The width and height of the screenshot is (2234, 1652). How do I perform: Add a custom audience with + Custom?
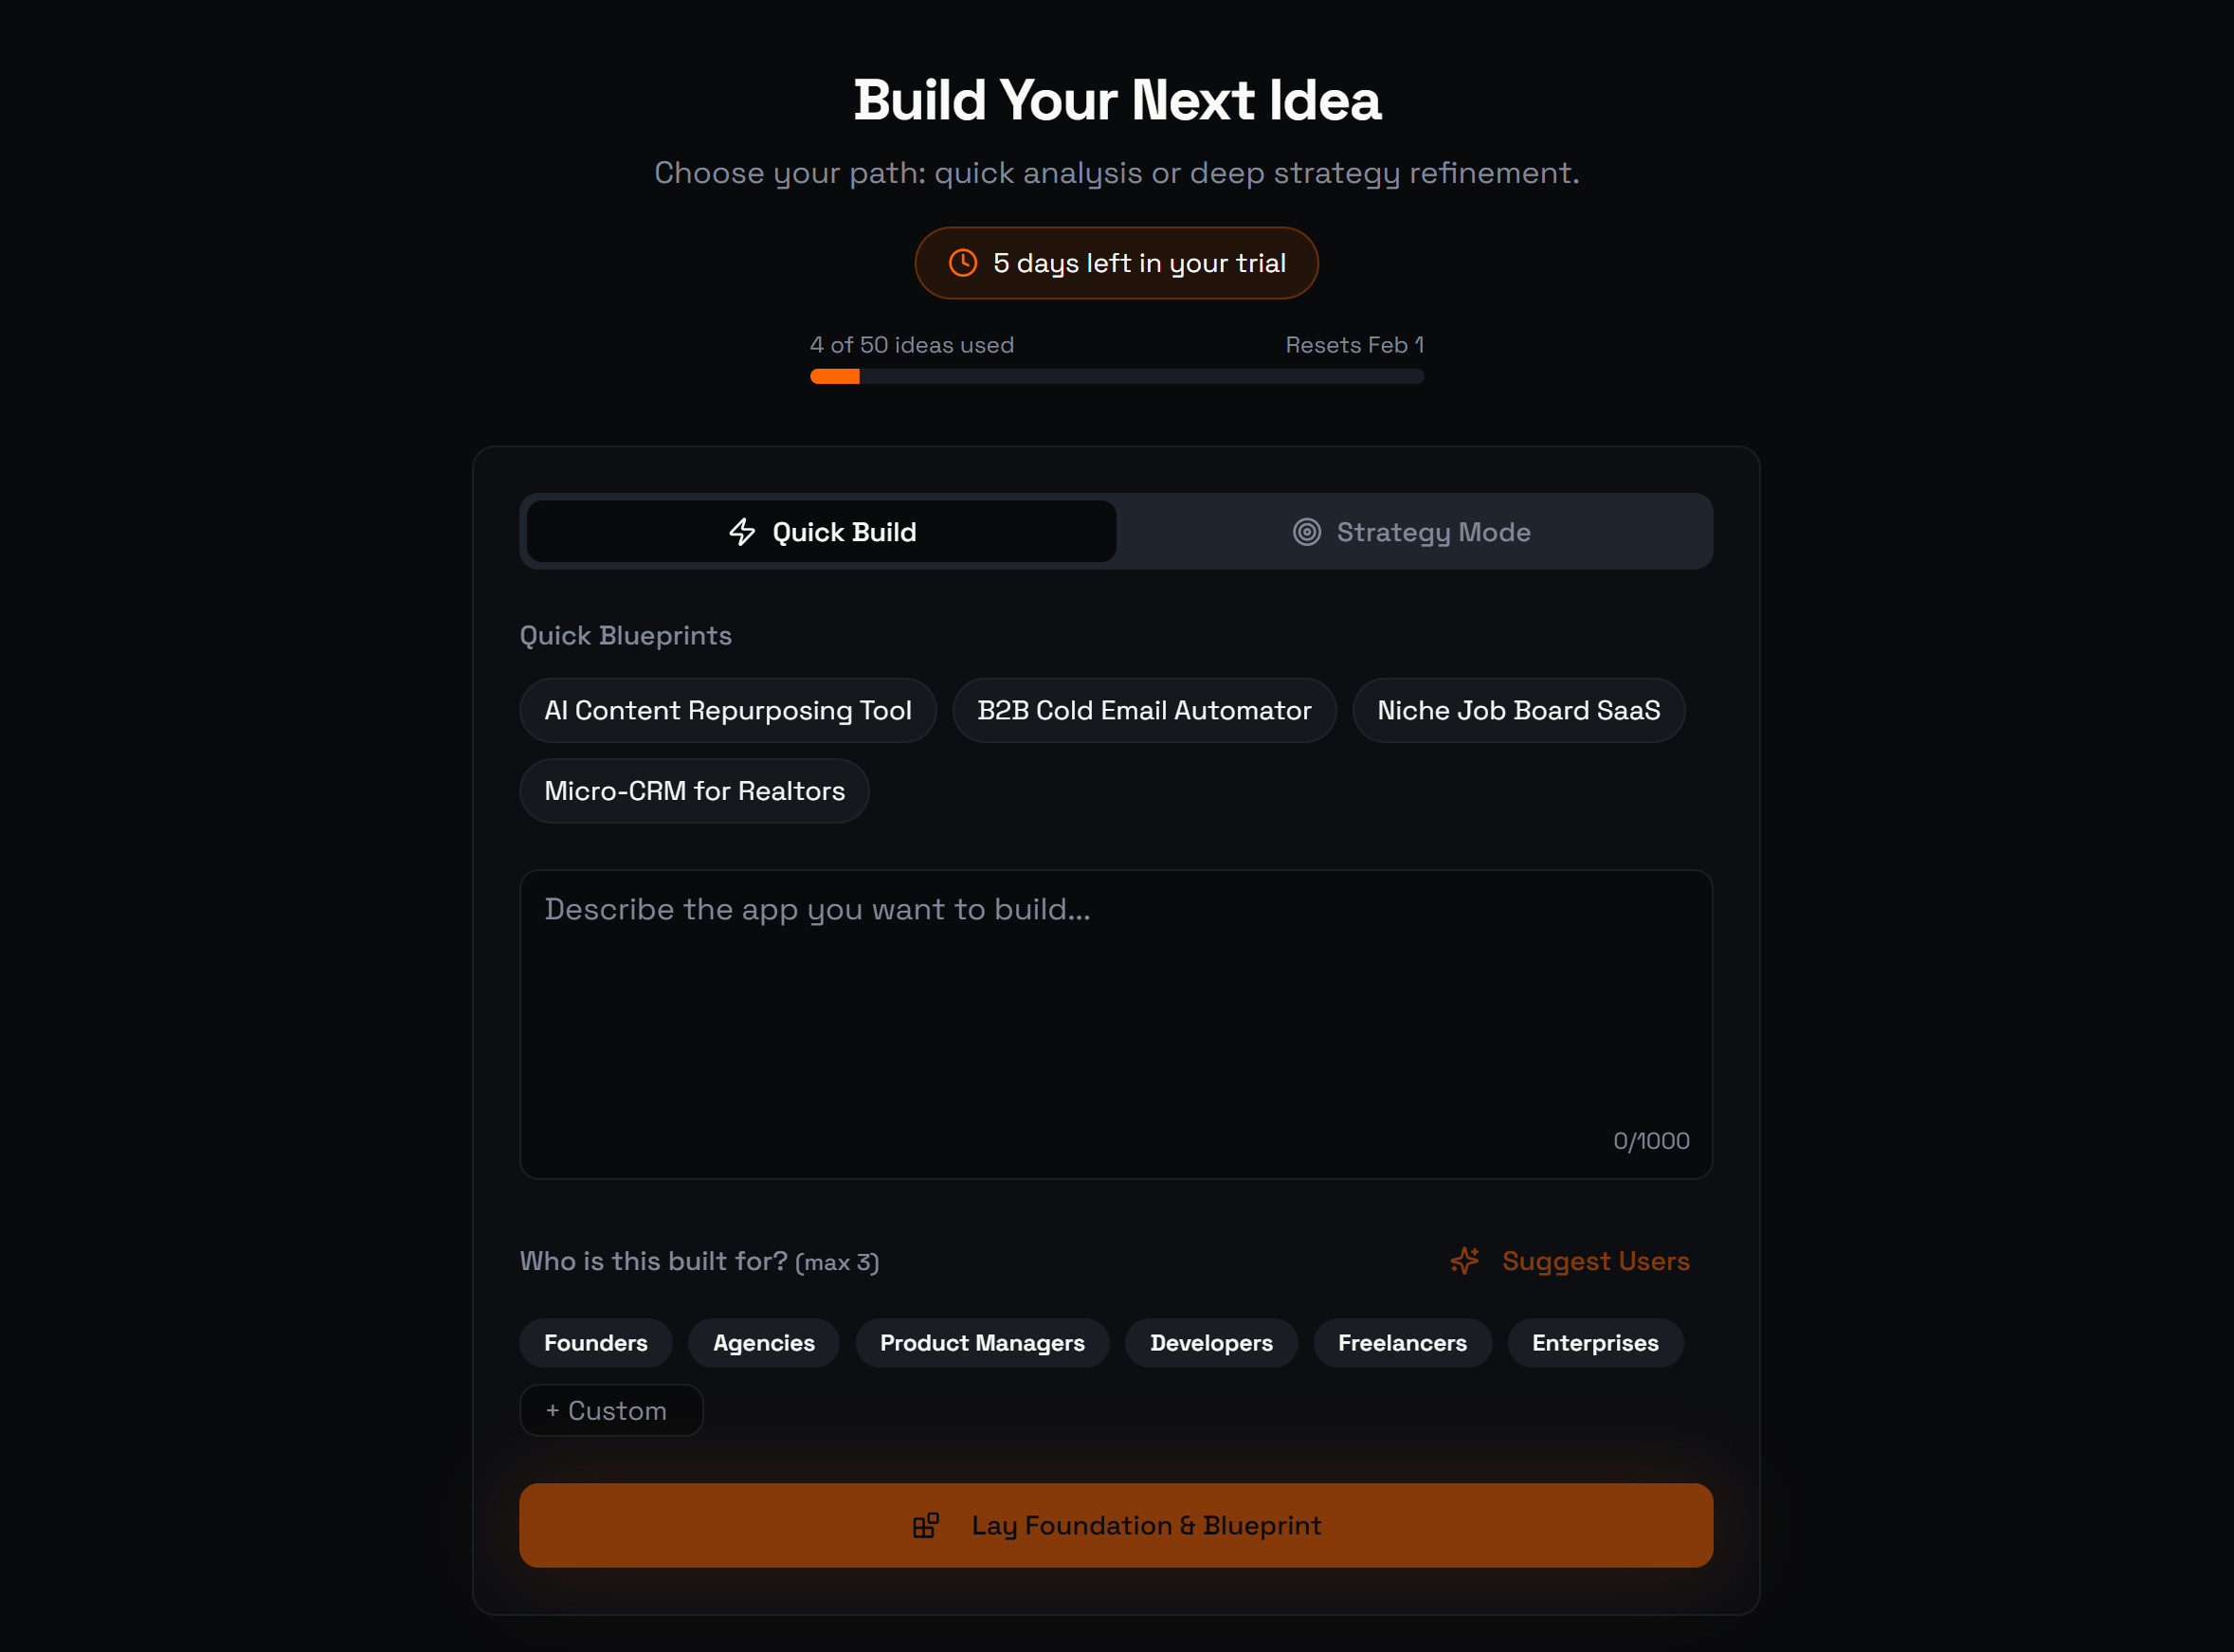coord(611,1410)
